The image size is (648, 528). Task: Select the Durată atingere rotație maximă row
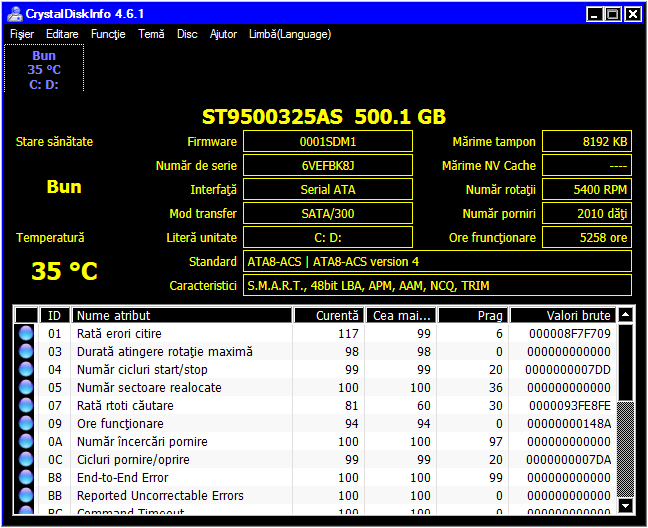pos(315,351)
